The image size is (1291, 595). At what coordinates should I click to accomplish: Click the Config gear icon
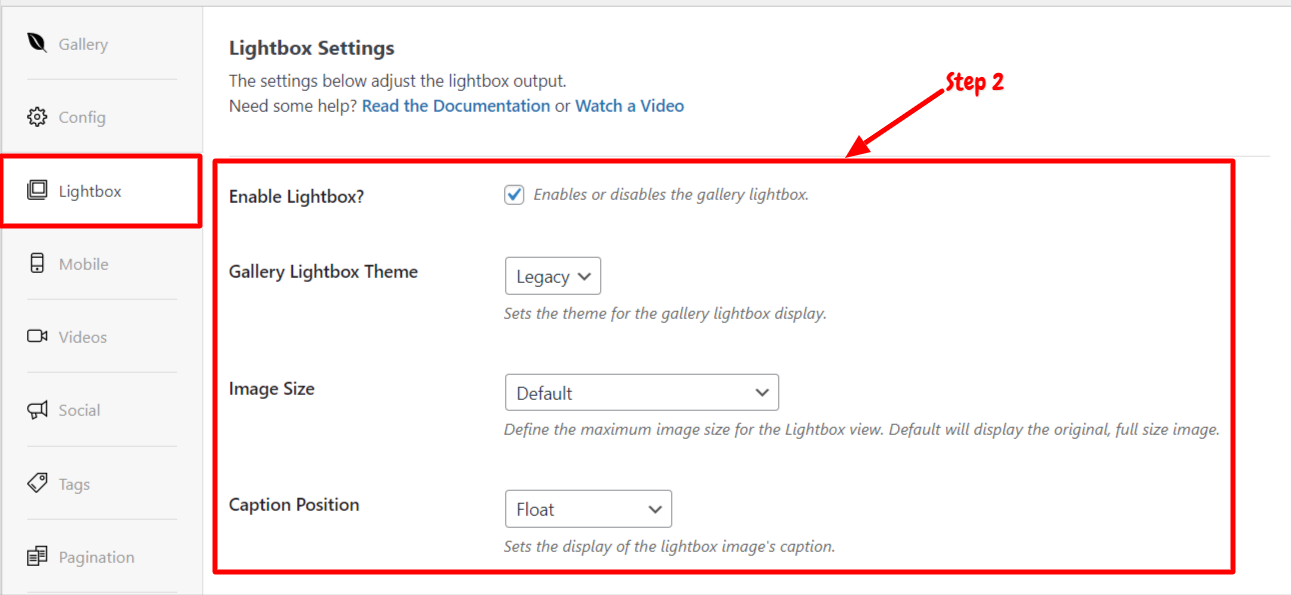37,117
